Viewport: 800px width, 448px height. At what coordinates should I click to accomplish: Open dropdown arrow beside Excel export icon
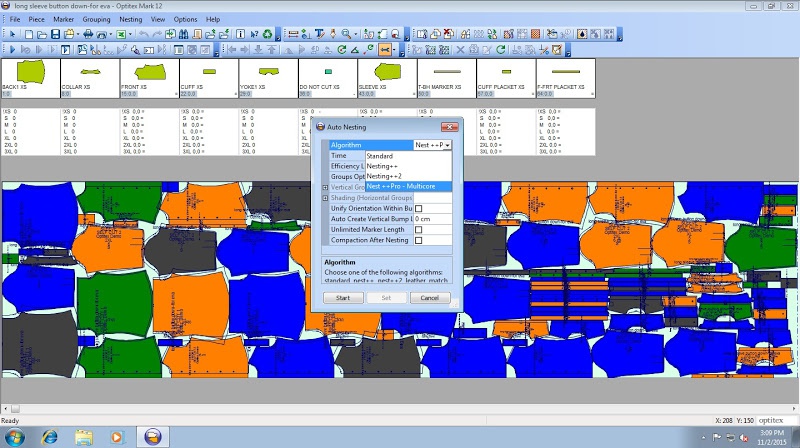tap(131, 34)
